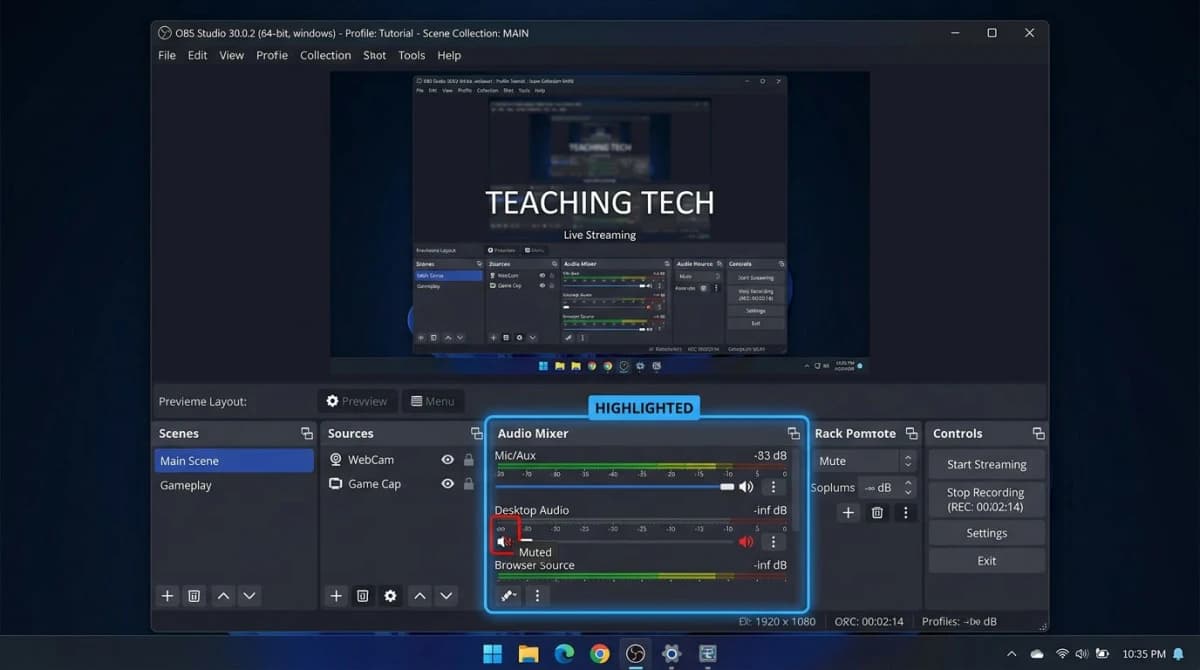Screen dimensions: 1200x670
Task: Undock the Controls panel using its float icon
Action: tap(1039, 433)
